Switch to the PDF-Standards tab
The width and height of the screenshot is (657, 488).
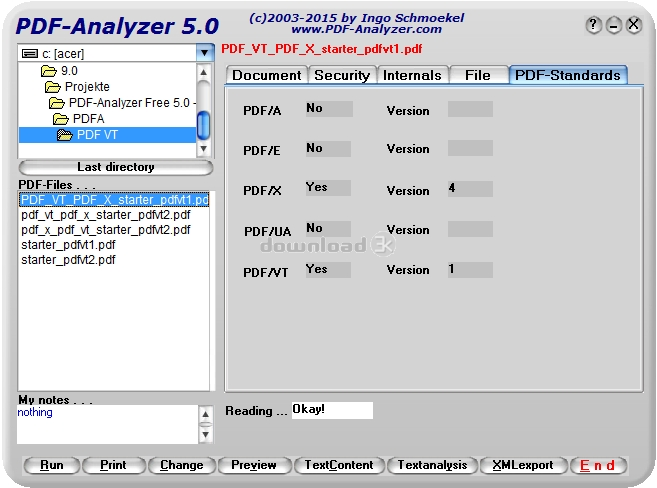click(568, 75)
